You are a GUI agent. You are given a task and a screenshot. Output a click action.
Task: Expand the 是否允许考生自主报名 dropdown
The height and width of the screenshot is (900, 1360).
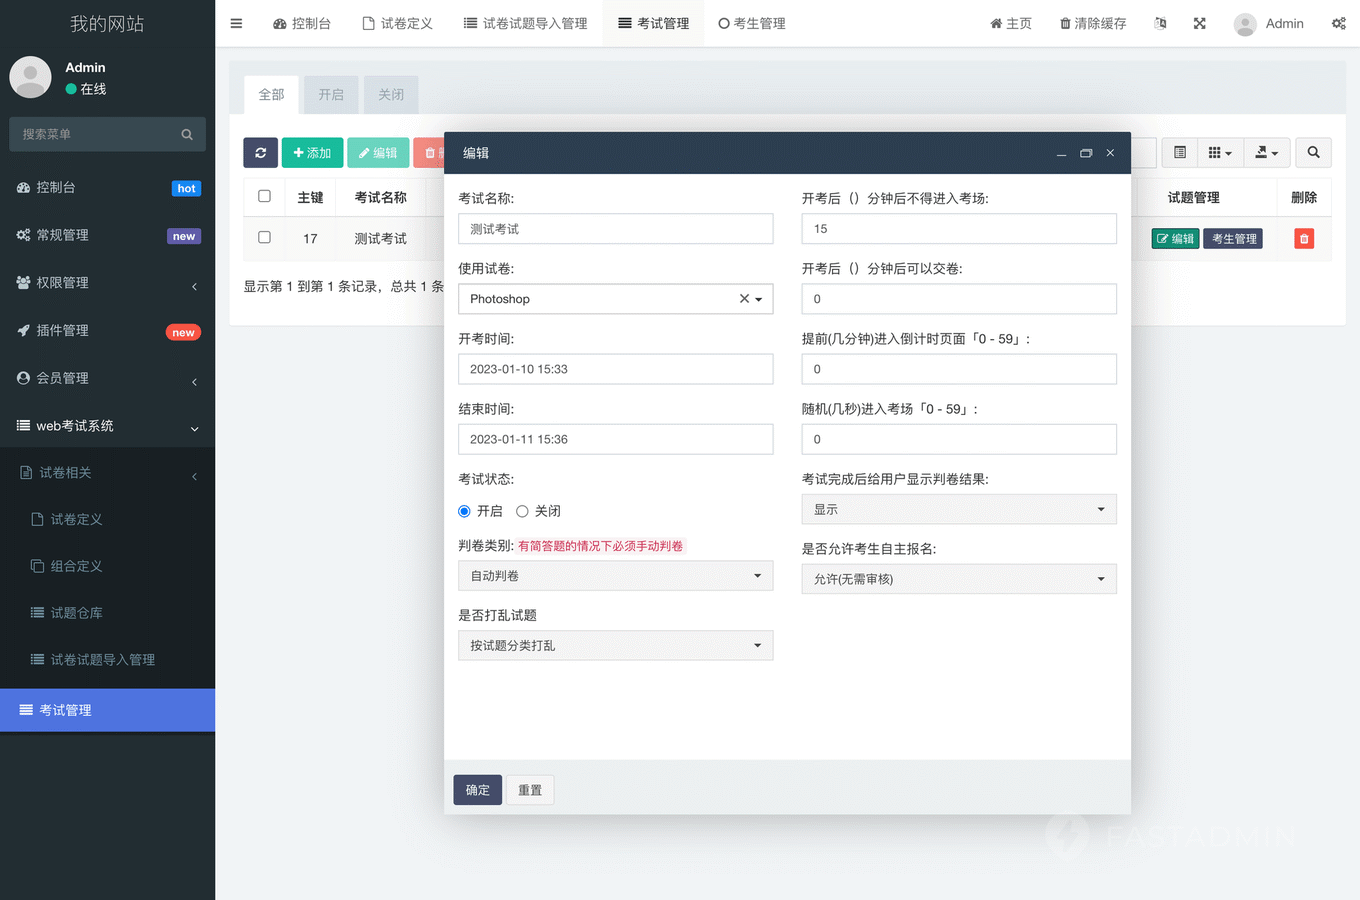958,579
